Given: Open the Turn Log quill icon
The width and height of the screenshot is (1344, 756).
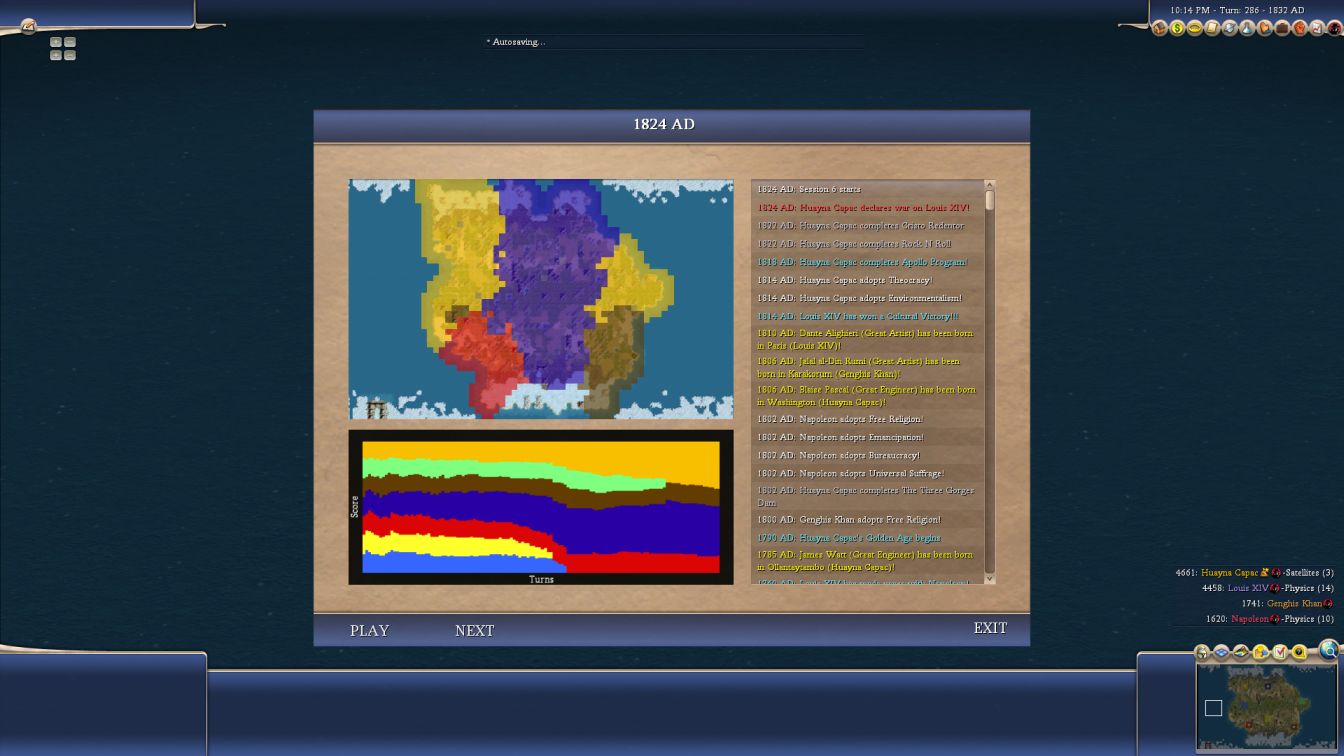Looking at the screenshot, I should (28, 27).
